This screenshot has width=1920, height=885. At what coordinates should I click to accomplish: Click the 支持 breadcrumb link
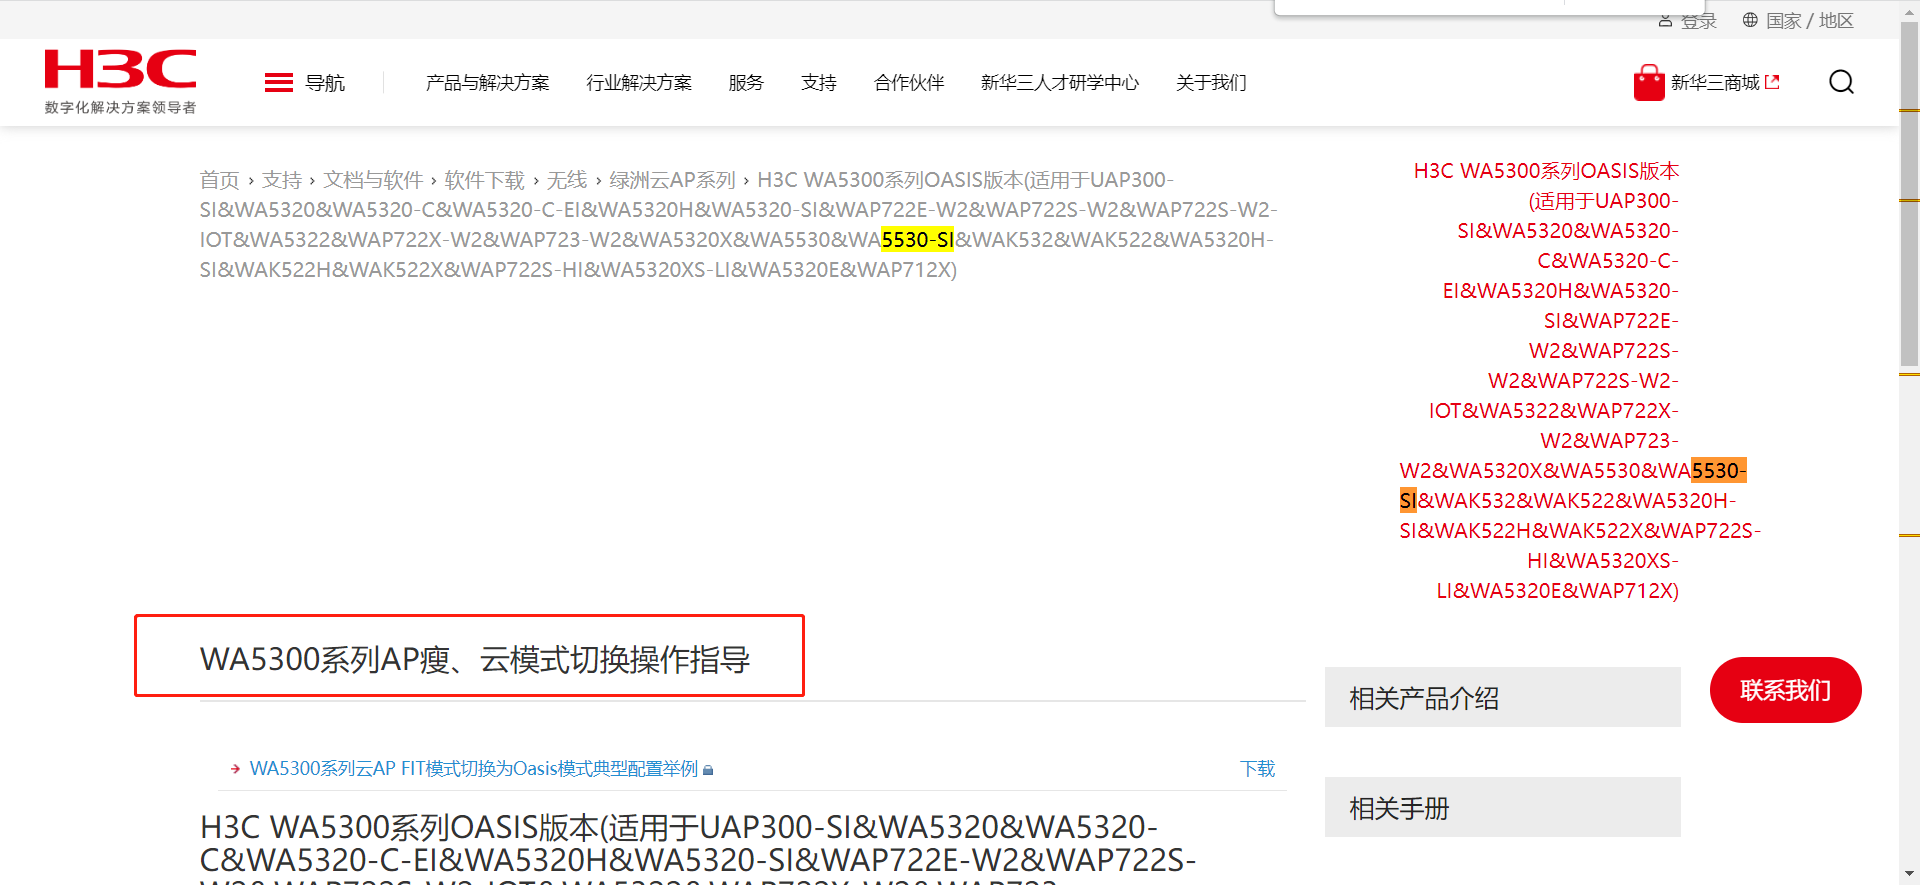[282, 180]
